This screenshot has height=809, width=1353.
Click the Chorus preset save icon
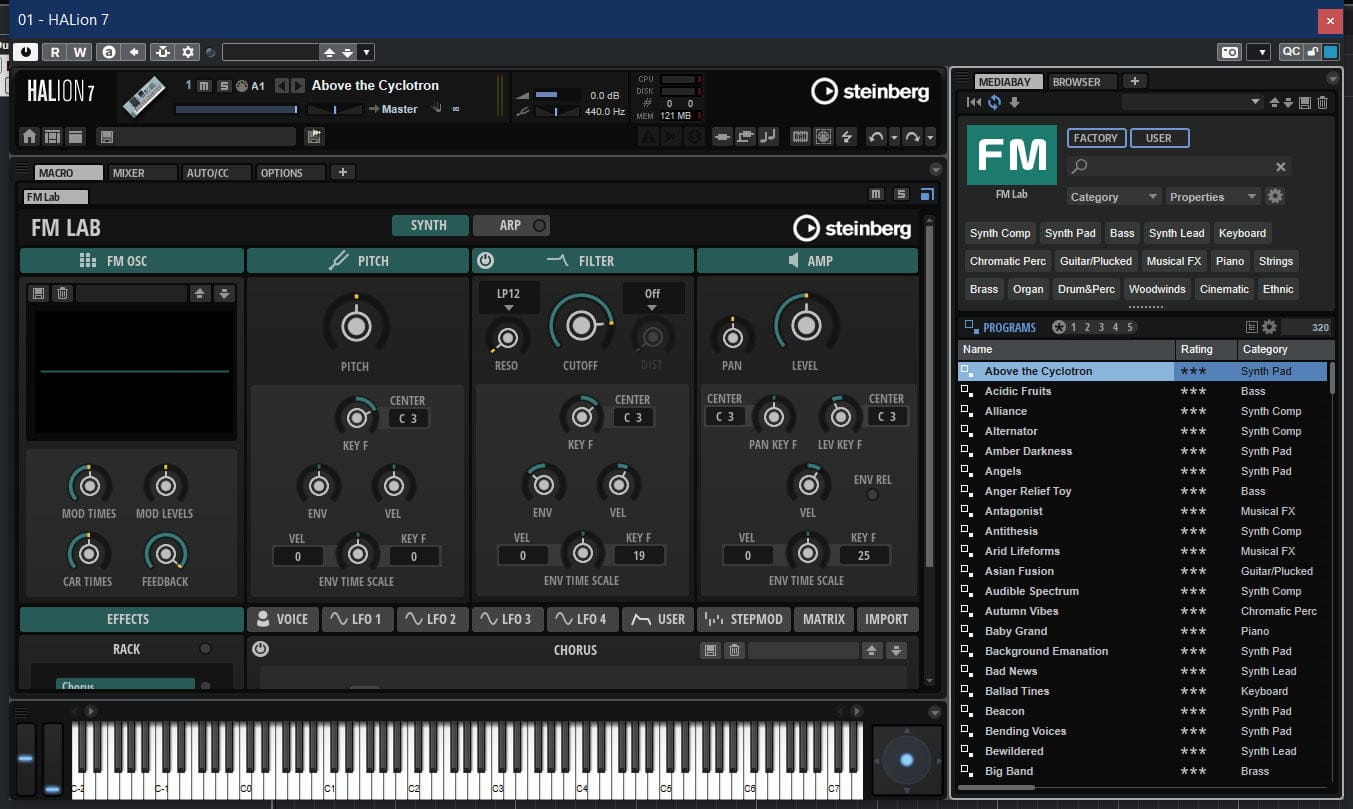click(710, 650)
